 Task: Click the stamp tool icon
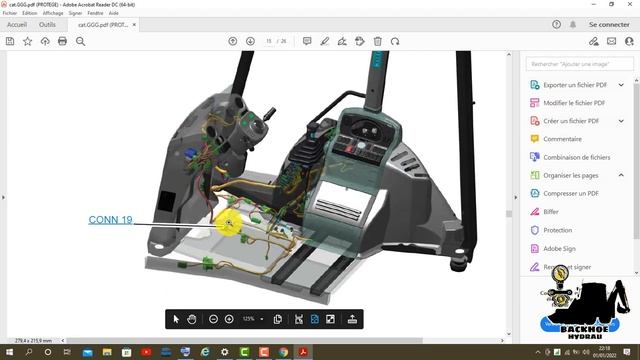pyautogui.click(x=360, y=41)
